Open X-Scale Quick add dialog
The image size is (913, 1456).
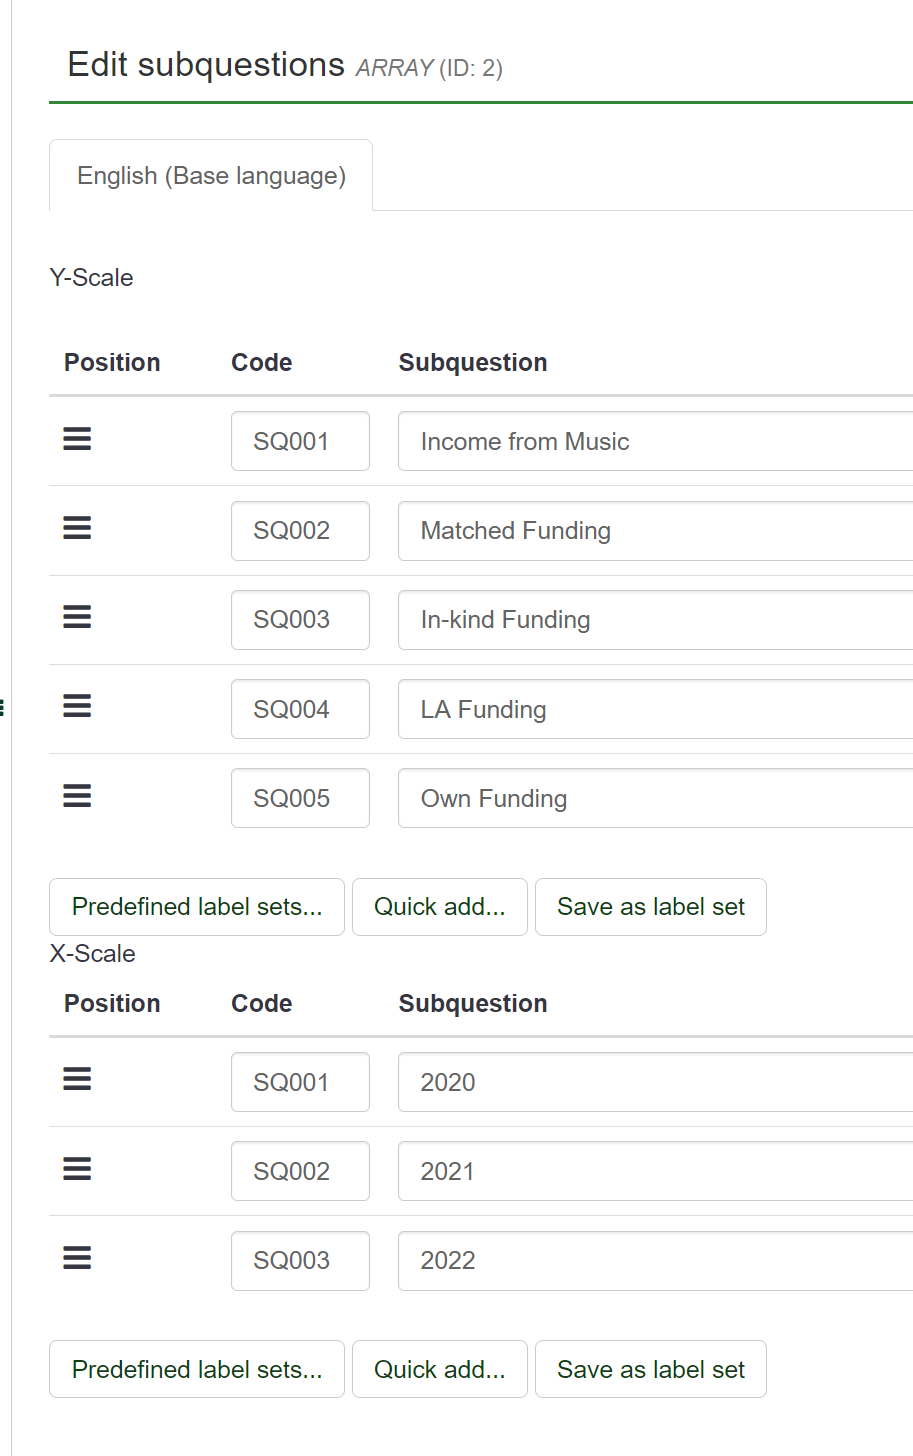[x=439, y=1369]
